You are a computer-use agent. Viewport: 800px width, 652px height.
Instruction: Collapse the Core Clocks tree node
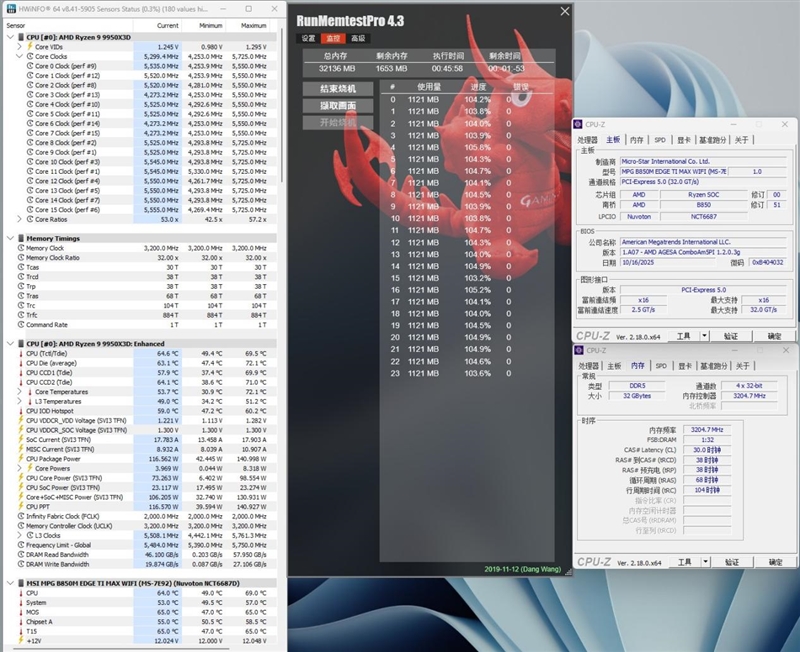click(x=20, y=57)
